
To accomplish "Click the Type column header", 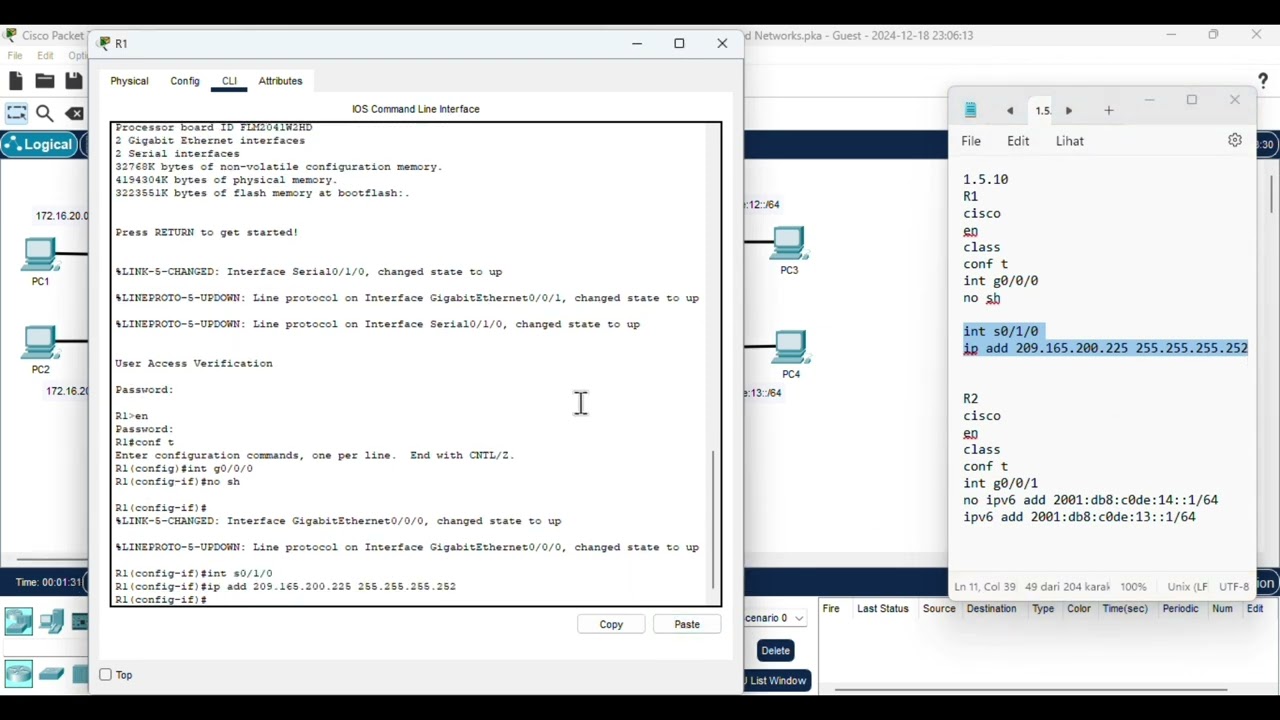I will 1043,608.
